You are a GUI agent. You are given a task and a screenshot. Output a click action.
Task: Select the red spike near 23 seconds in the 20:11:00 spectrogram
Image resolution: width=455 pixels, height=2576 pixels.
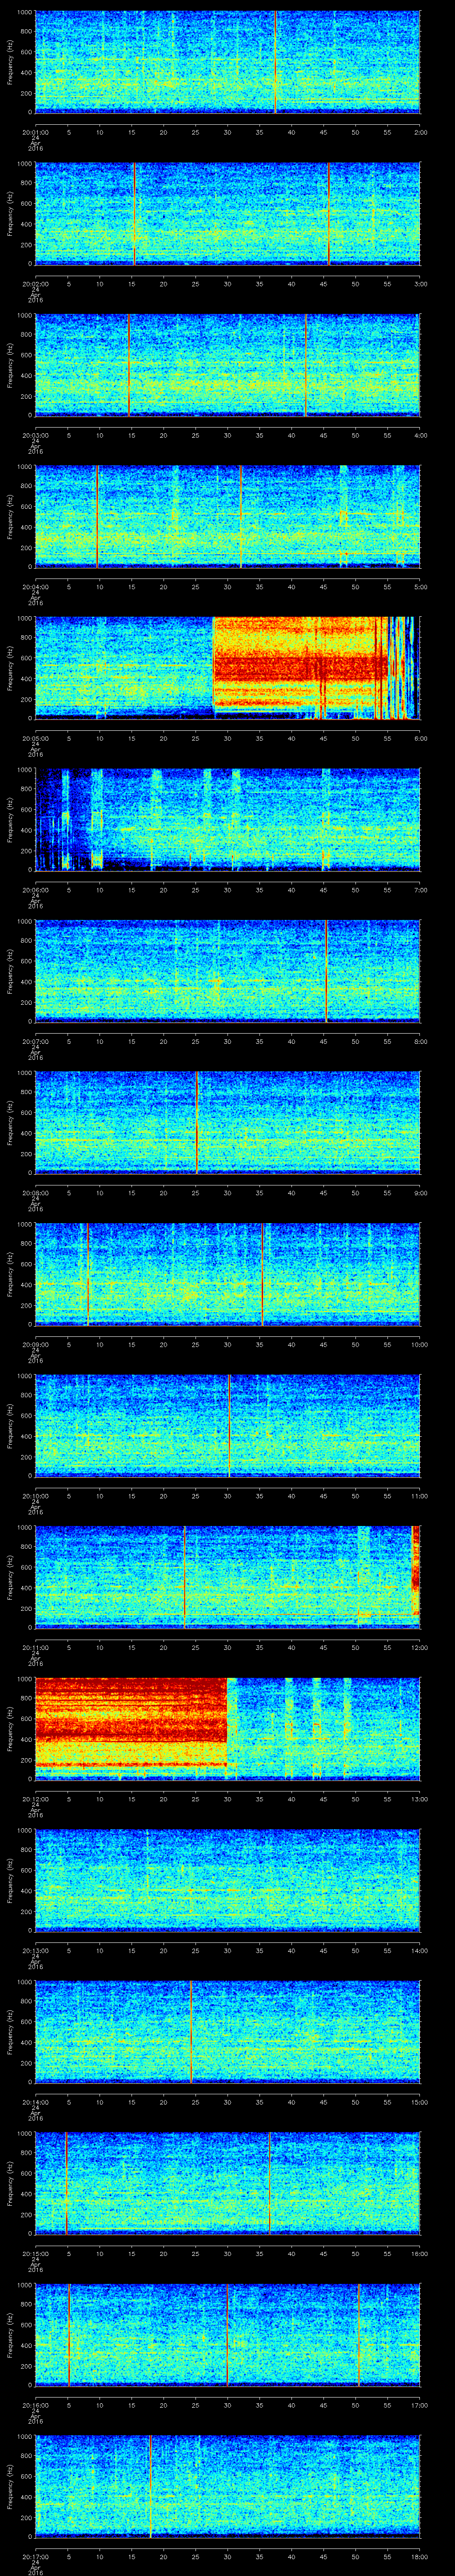point(184,1577)
